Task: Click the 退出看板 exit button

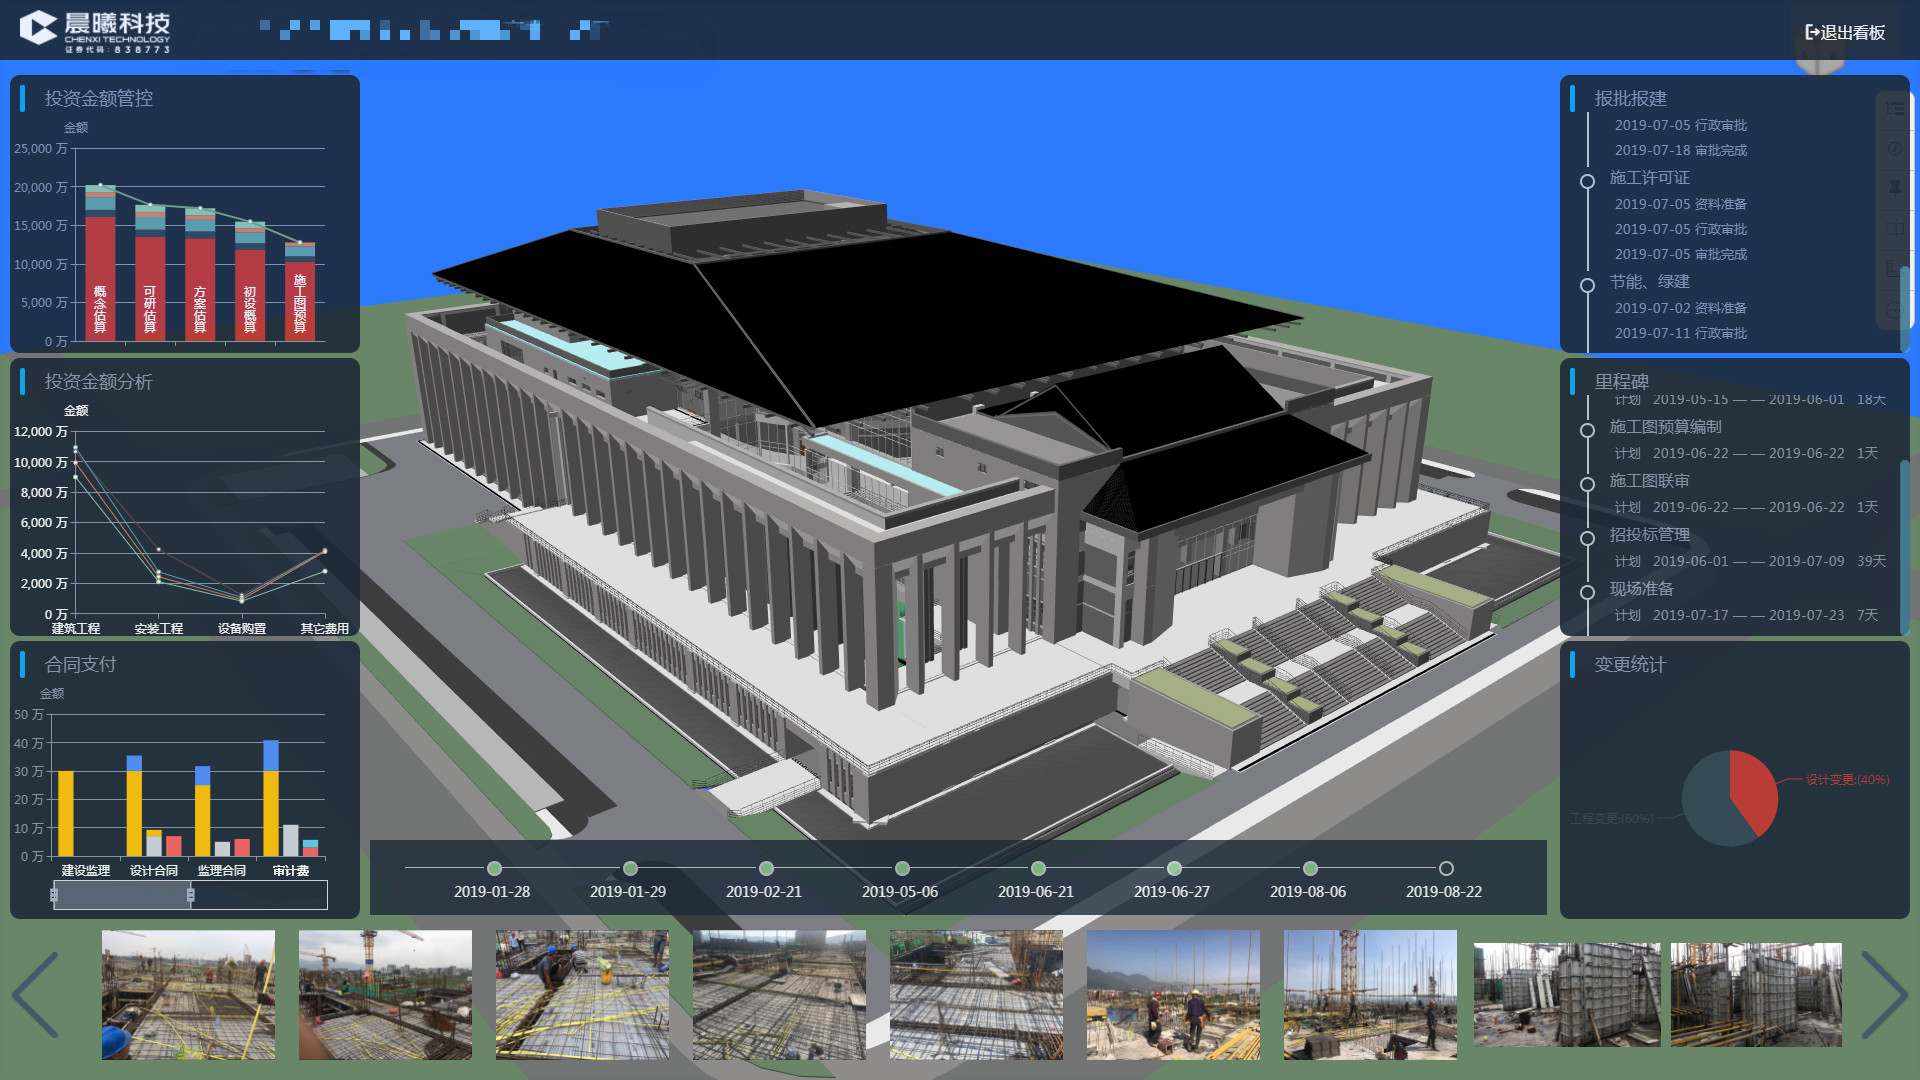Action: point(1845,33)
